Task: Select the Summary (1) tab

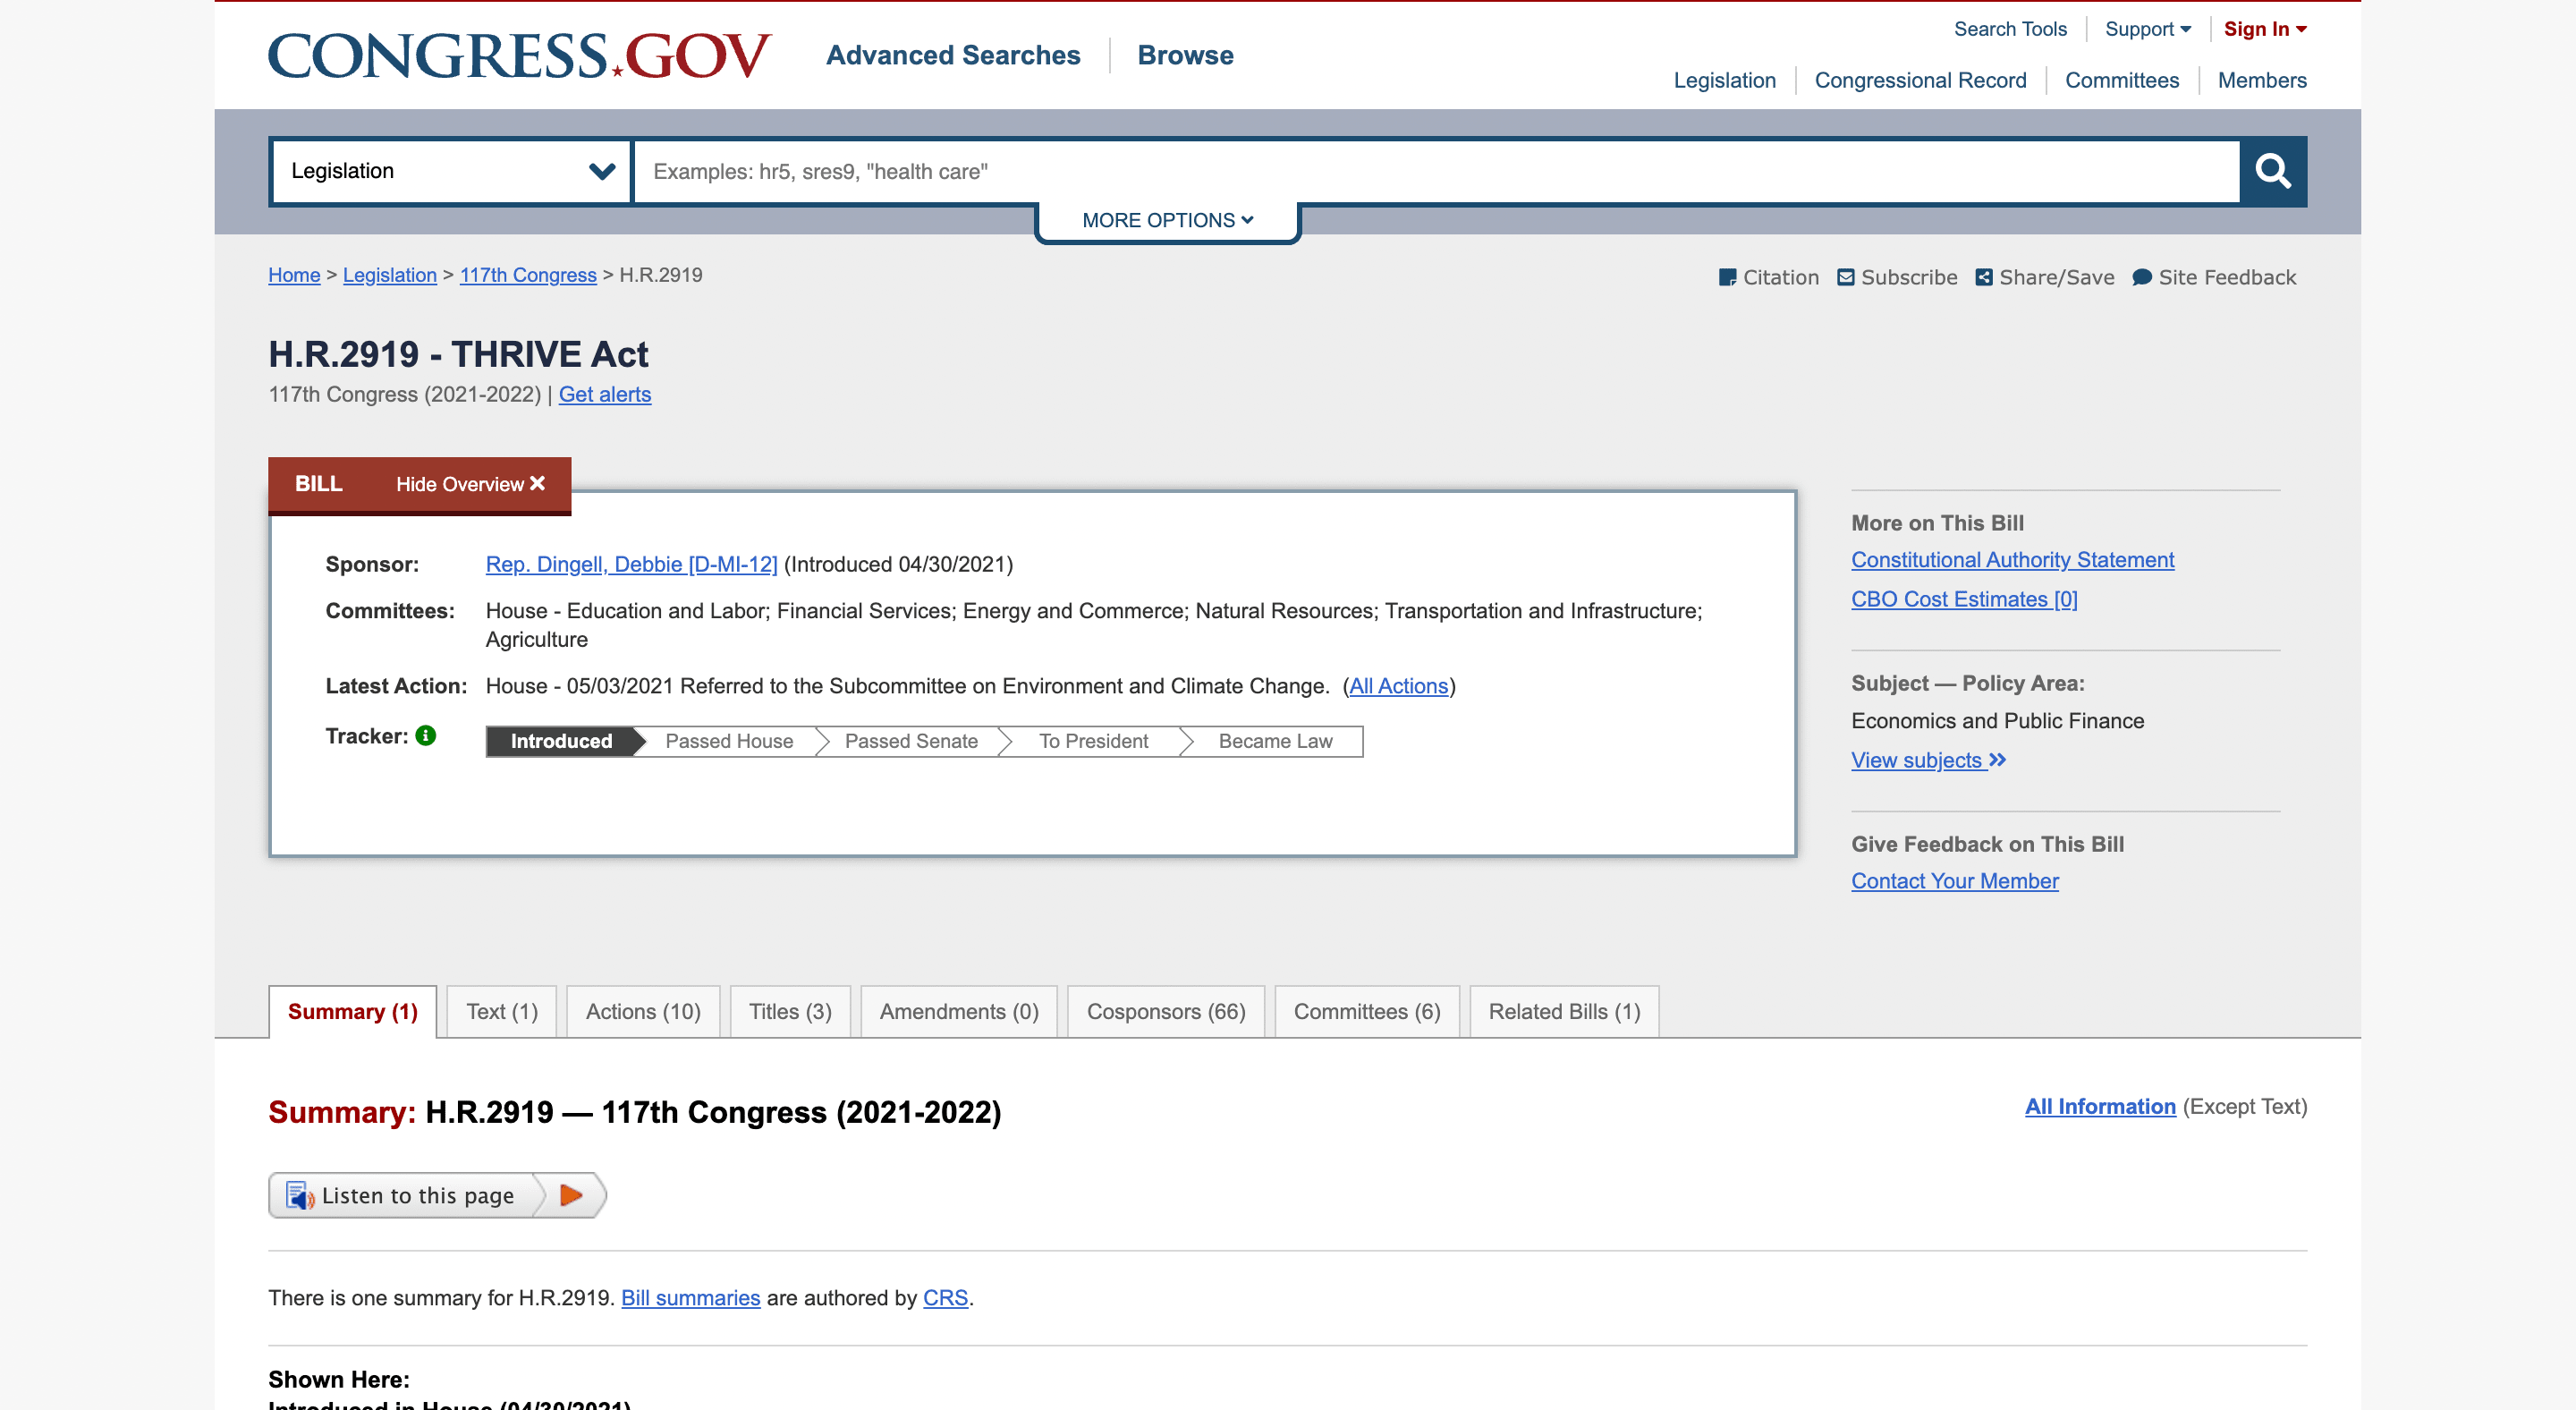Action: click(353, 1011)
